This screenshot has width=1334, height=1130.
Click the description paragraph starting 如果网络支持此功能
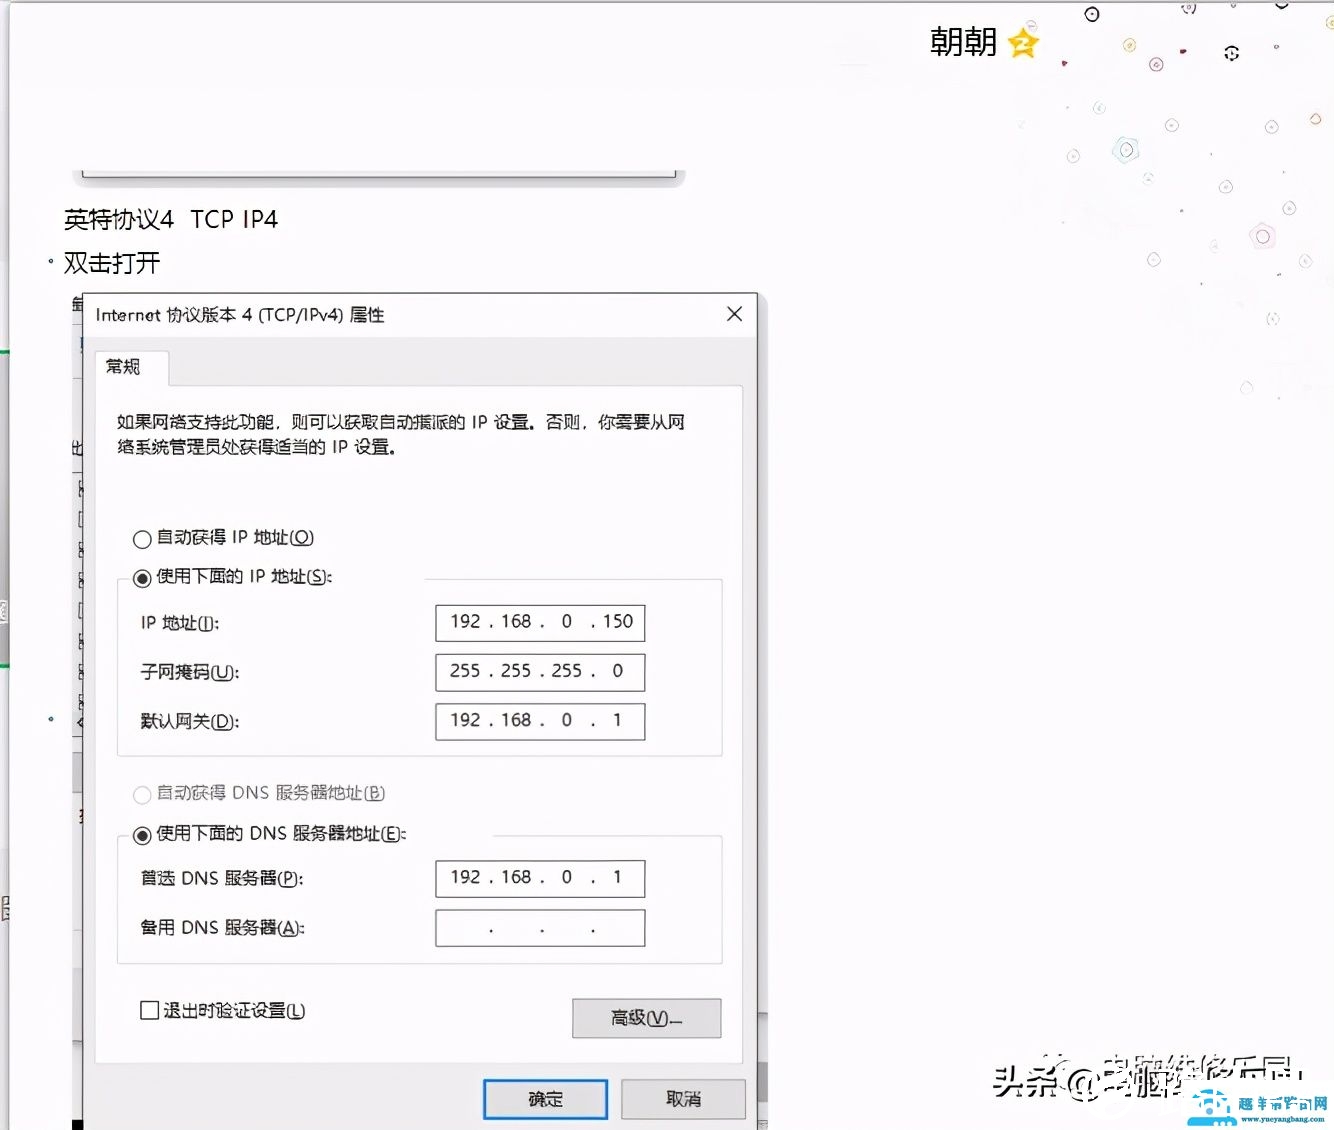tap(401, 434)
